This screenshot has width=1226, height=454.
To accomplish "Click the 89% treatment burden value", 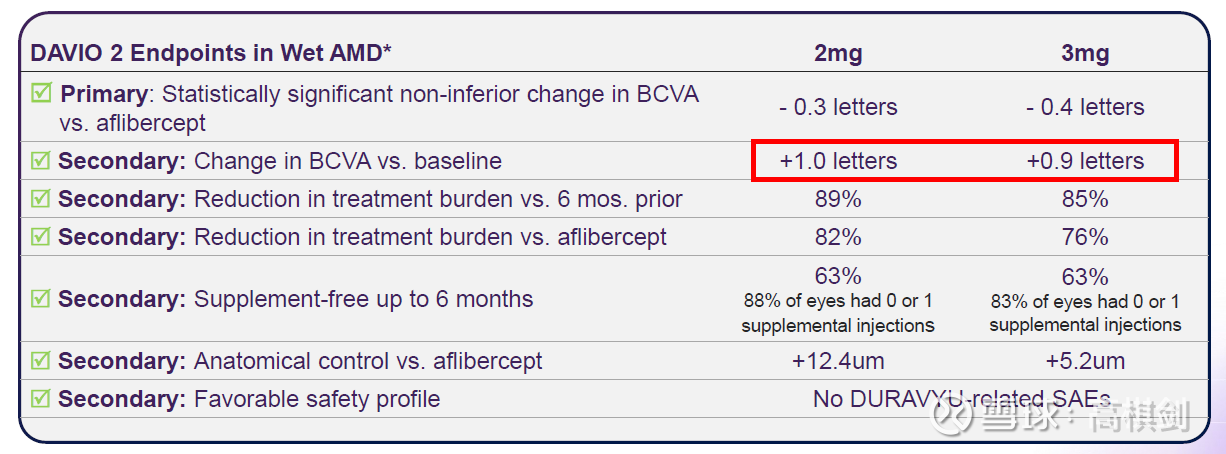I will (838, 199).
